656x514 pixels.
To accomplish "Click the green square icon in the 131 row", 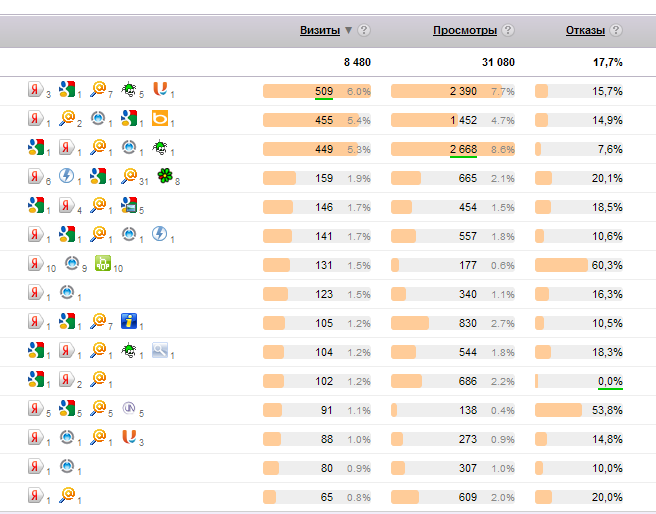I will tap(103, 263).
